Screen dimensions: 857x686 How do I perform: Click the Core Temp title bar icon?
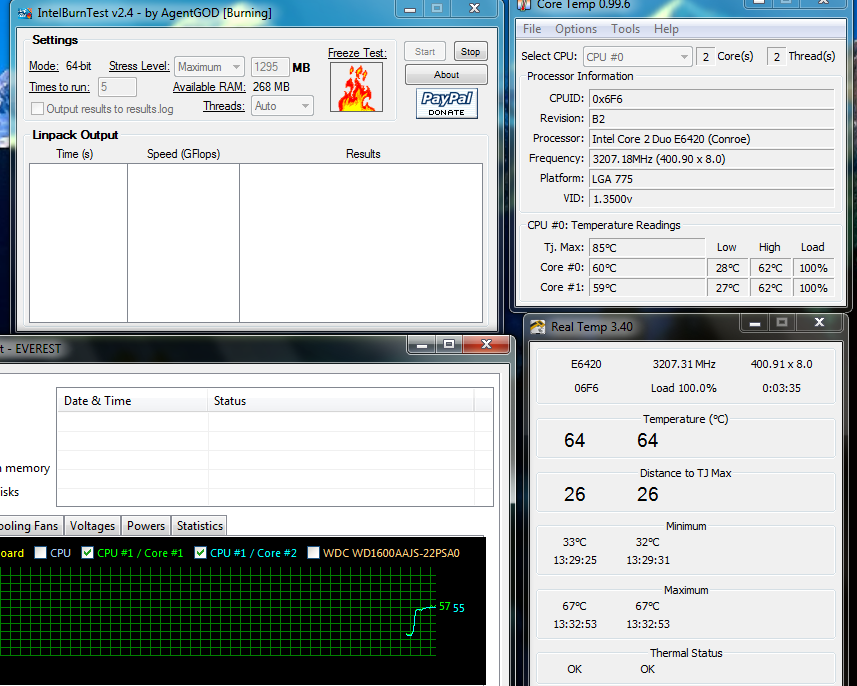point(525,5)
